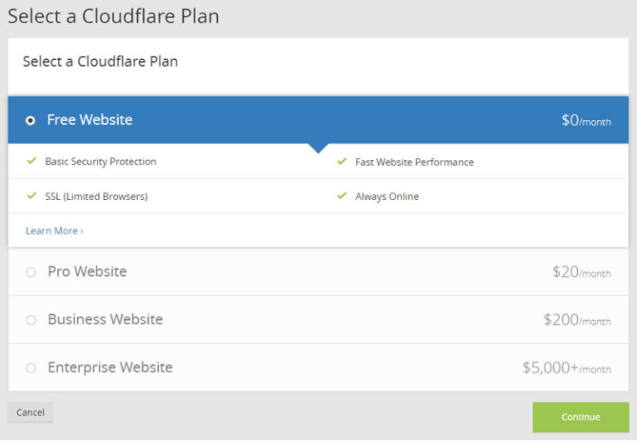
Task: Cancel the plan selection
Action: click(30, 412)
